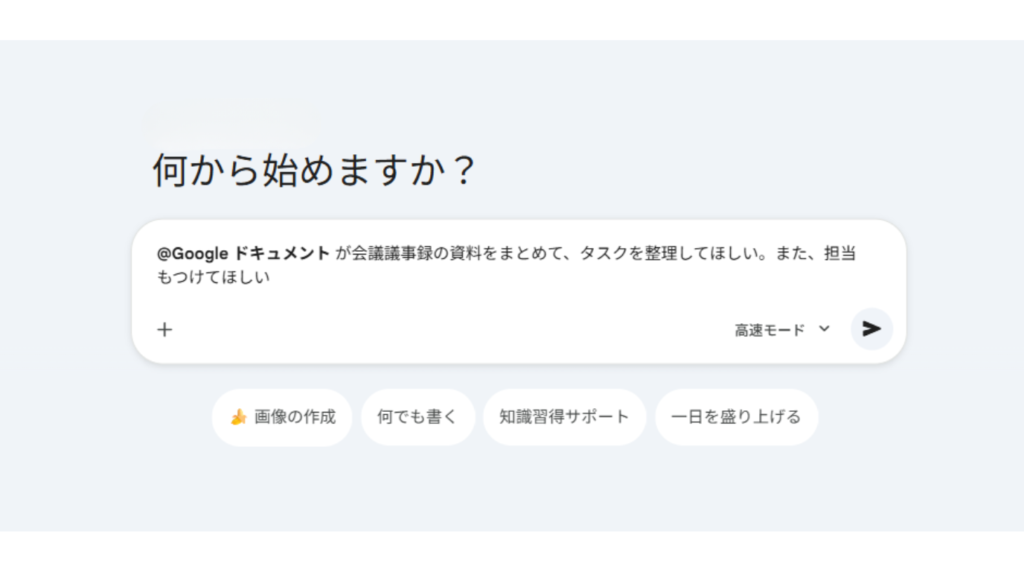Open the 高速モード mode selector
This screenshot has height=572, width=1024.
770,330
